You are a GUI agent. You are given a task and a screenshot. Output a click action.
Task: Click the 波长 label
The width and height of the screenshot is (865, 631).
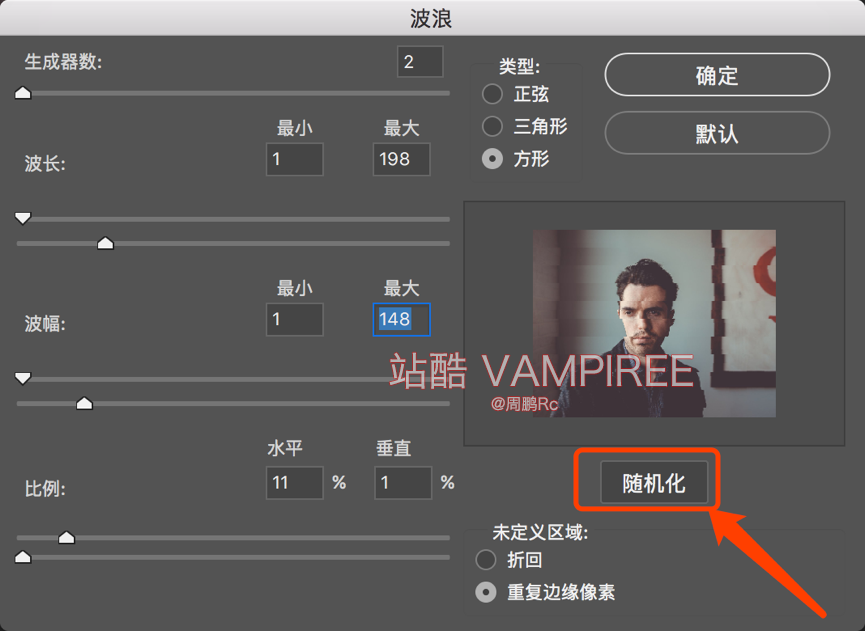(45, 163)
